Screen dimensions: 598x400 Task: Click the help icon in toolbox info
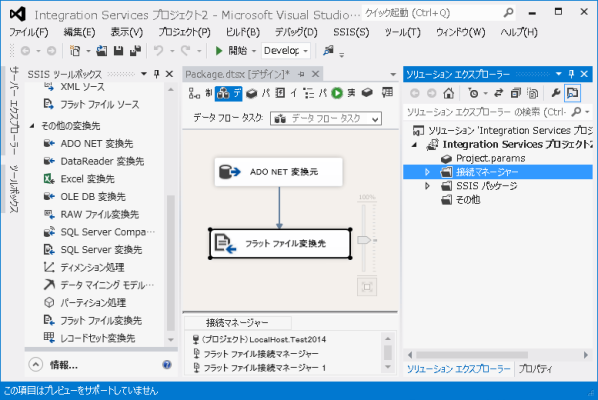(167, 365)
